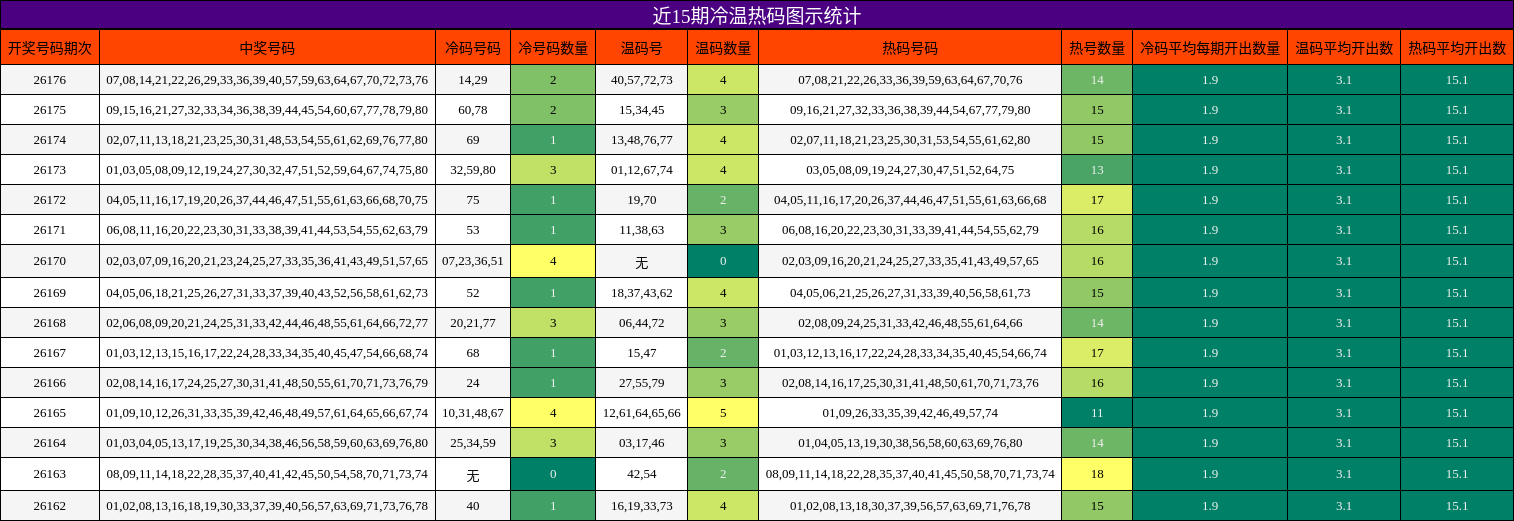Select period number 26163
The width and height of the screenshot is (1514, 521).
50,474
